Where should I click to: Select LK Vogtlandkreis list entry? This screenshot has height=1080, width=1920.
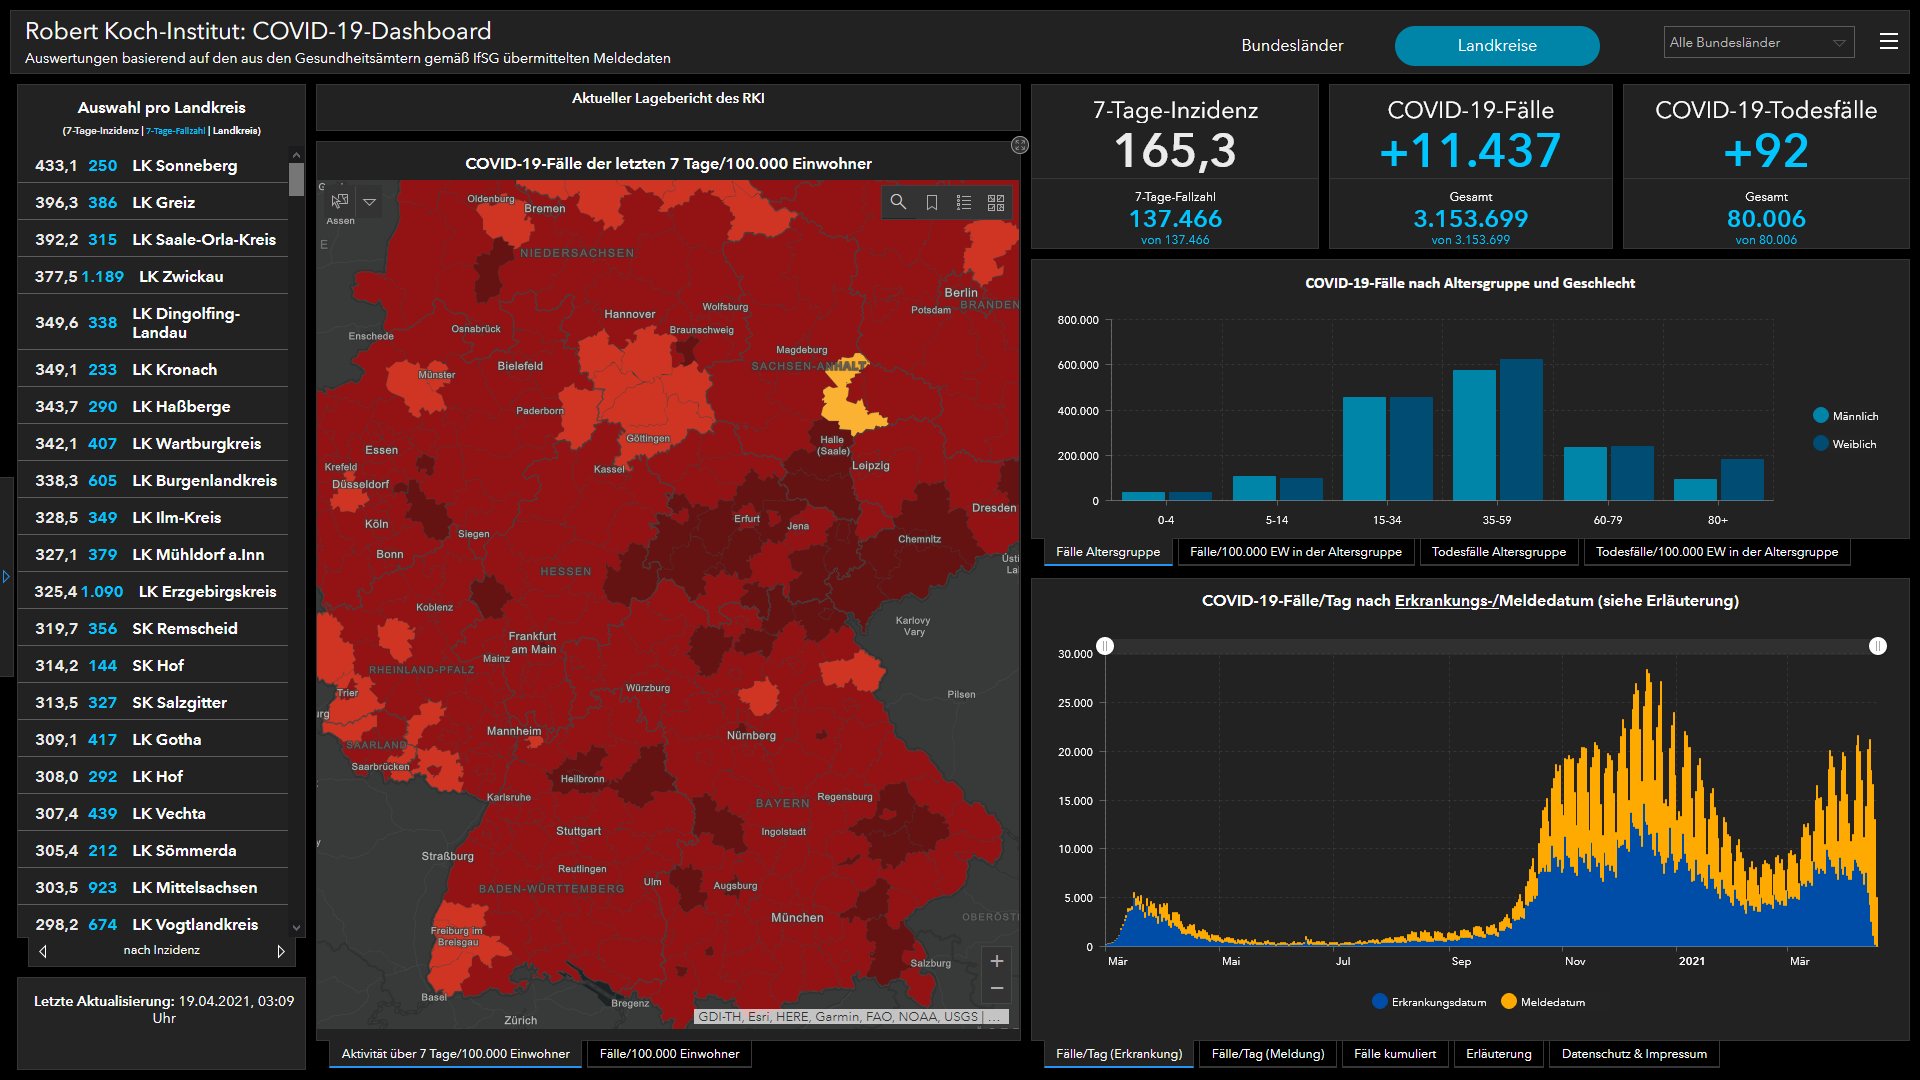click(153, 924)
